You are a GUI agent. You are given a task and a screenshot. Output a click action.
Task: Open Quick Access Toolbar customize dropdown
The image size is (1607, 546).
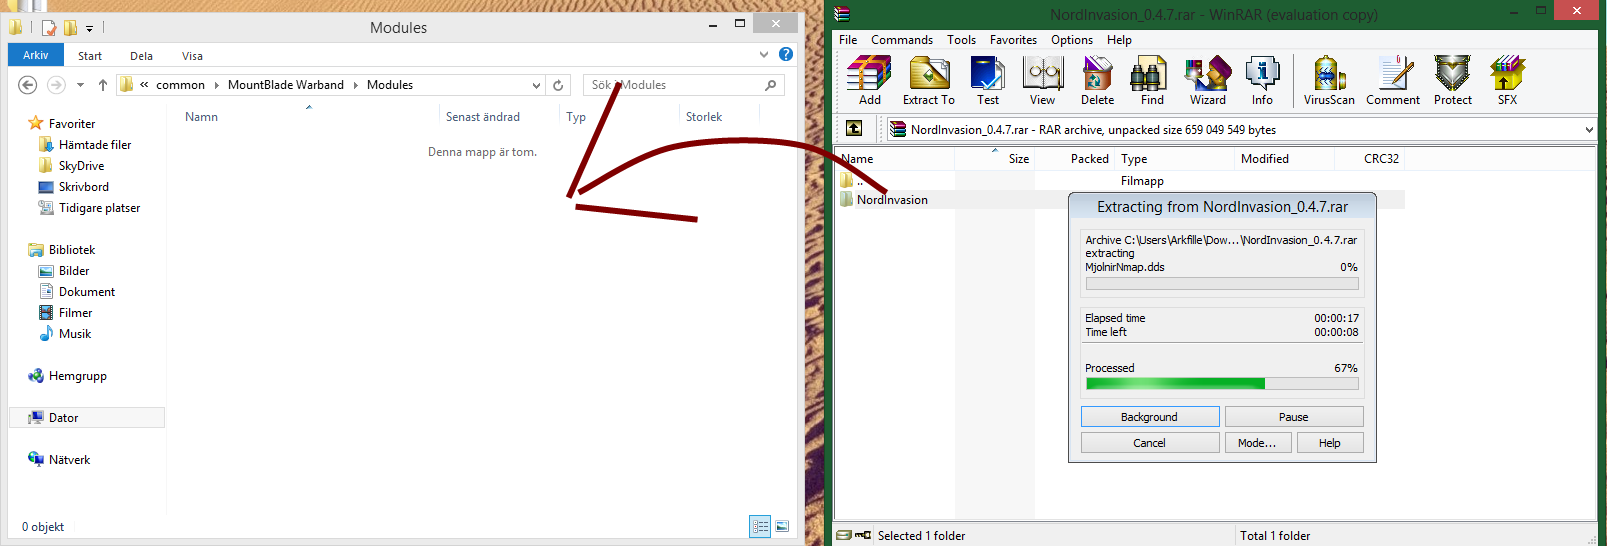pyautogui.click(x=89, y=28)
